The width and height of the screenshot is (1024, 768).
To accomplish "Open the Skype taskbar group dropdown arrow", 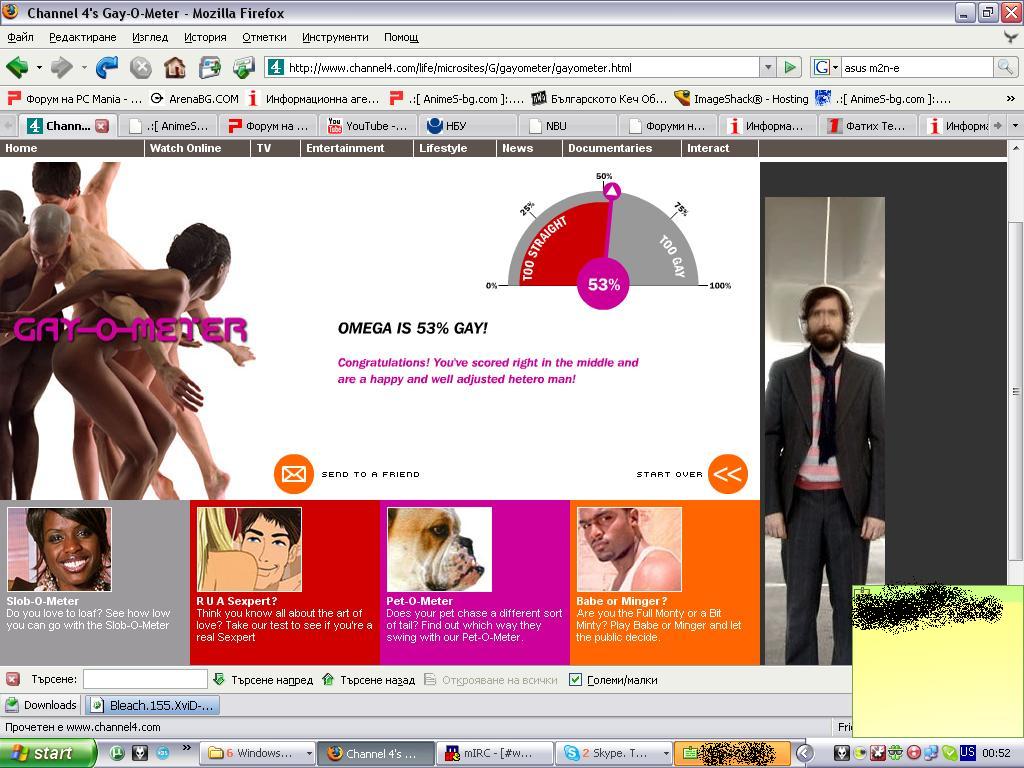I will pos(665,753).
